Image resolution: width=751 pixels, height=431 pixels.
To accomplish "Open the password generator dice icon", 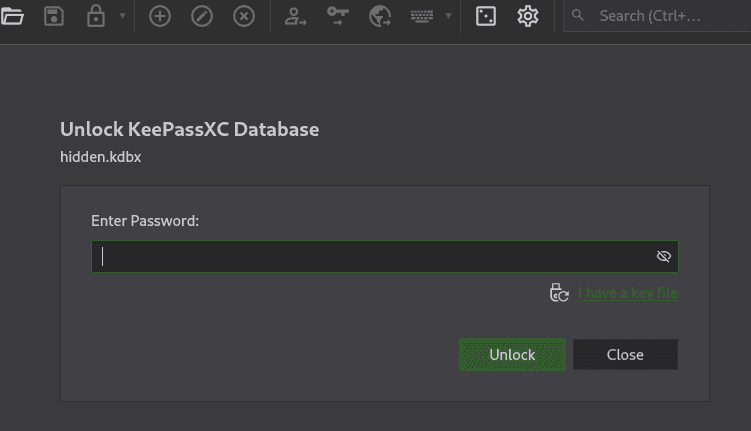I will click(x=486, y=16).
